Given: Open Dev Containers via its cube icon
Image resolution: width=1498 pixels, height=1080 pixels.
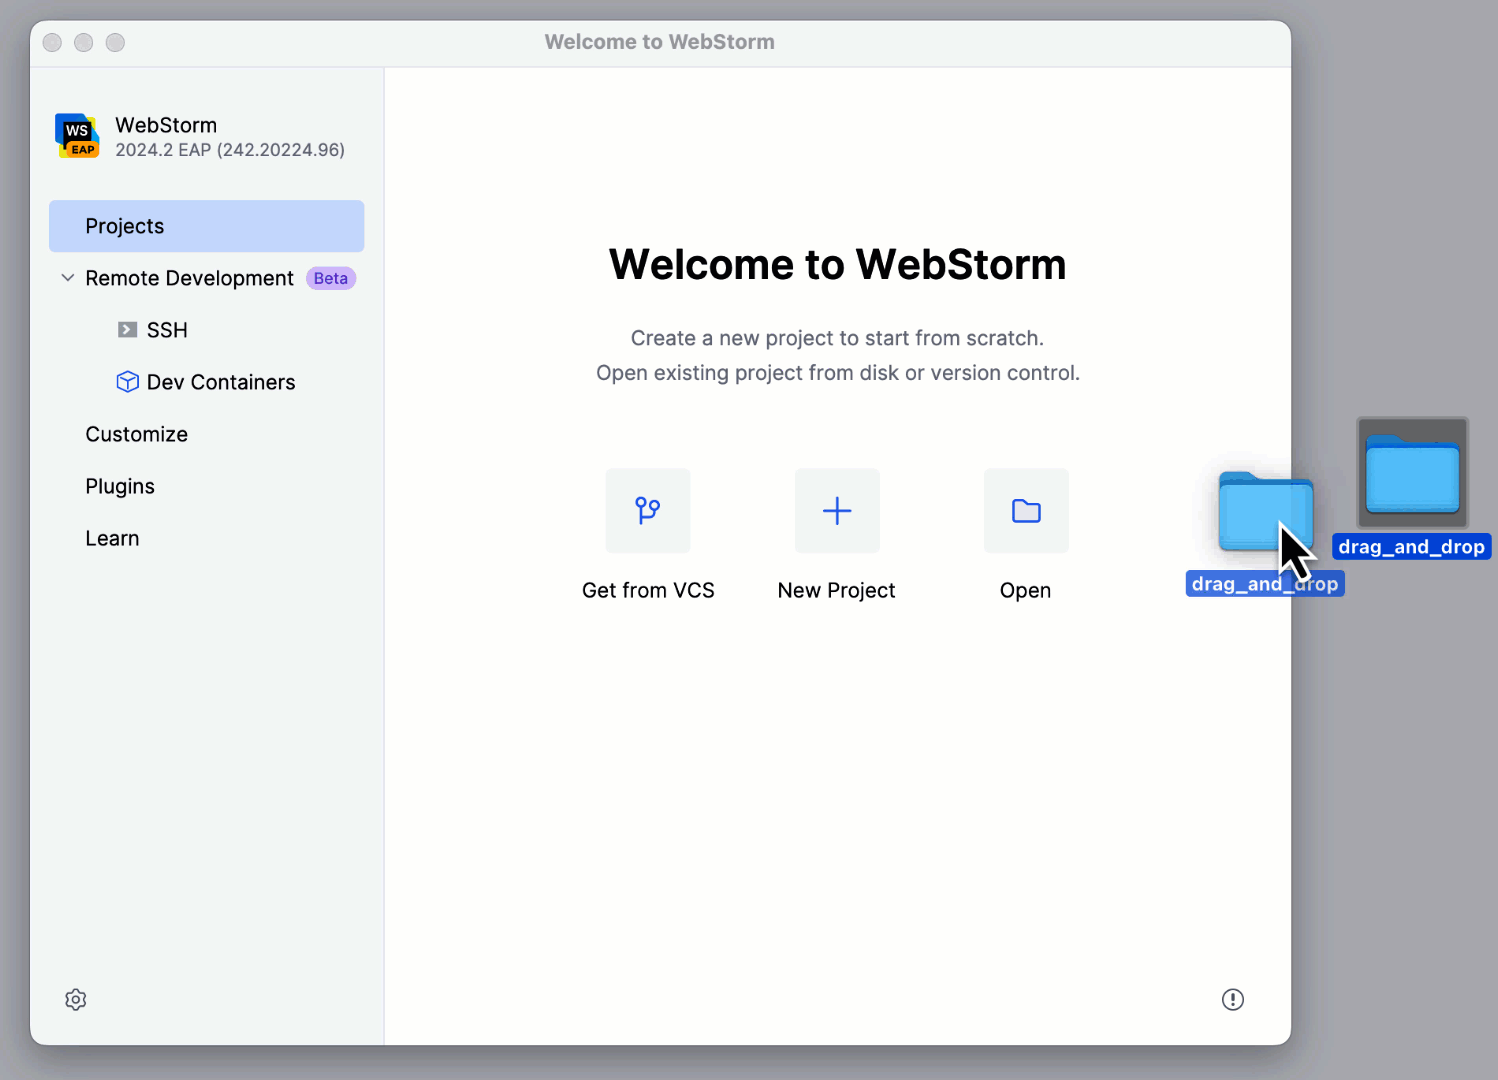Looking at the screenshot, I should coord(127,381).
